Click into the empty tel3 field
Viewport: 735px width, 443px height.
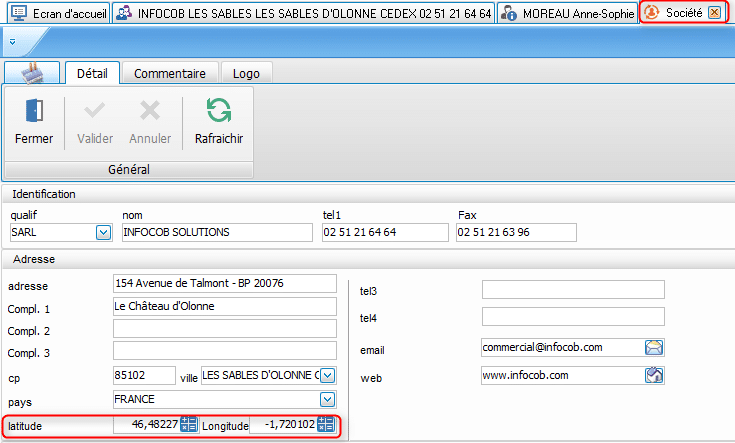coord(573,290)
